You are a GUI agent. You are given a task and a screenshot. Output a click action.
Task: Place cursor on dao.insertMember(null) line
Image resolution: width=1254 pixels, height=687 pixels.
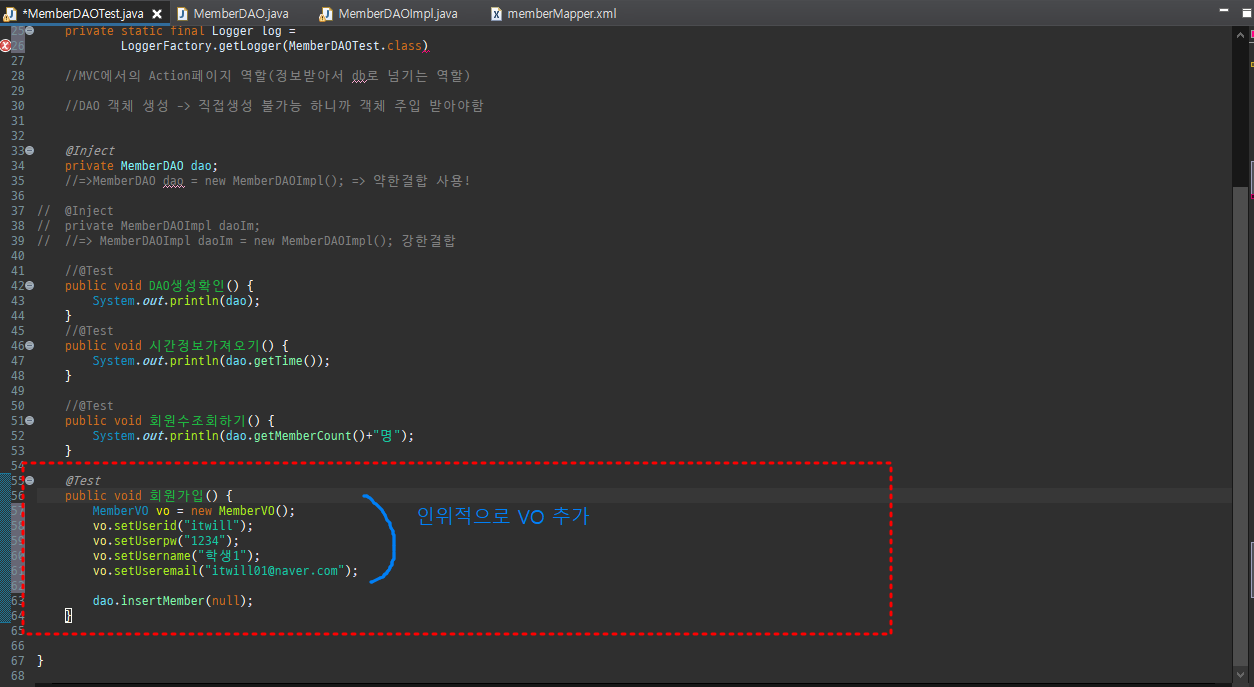[x=173, y=601]
